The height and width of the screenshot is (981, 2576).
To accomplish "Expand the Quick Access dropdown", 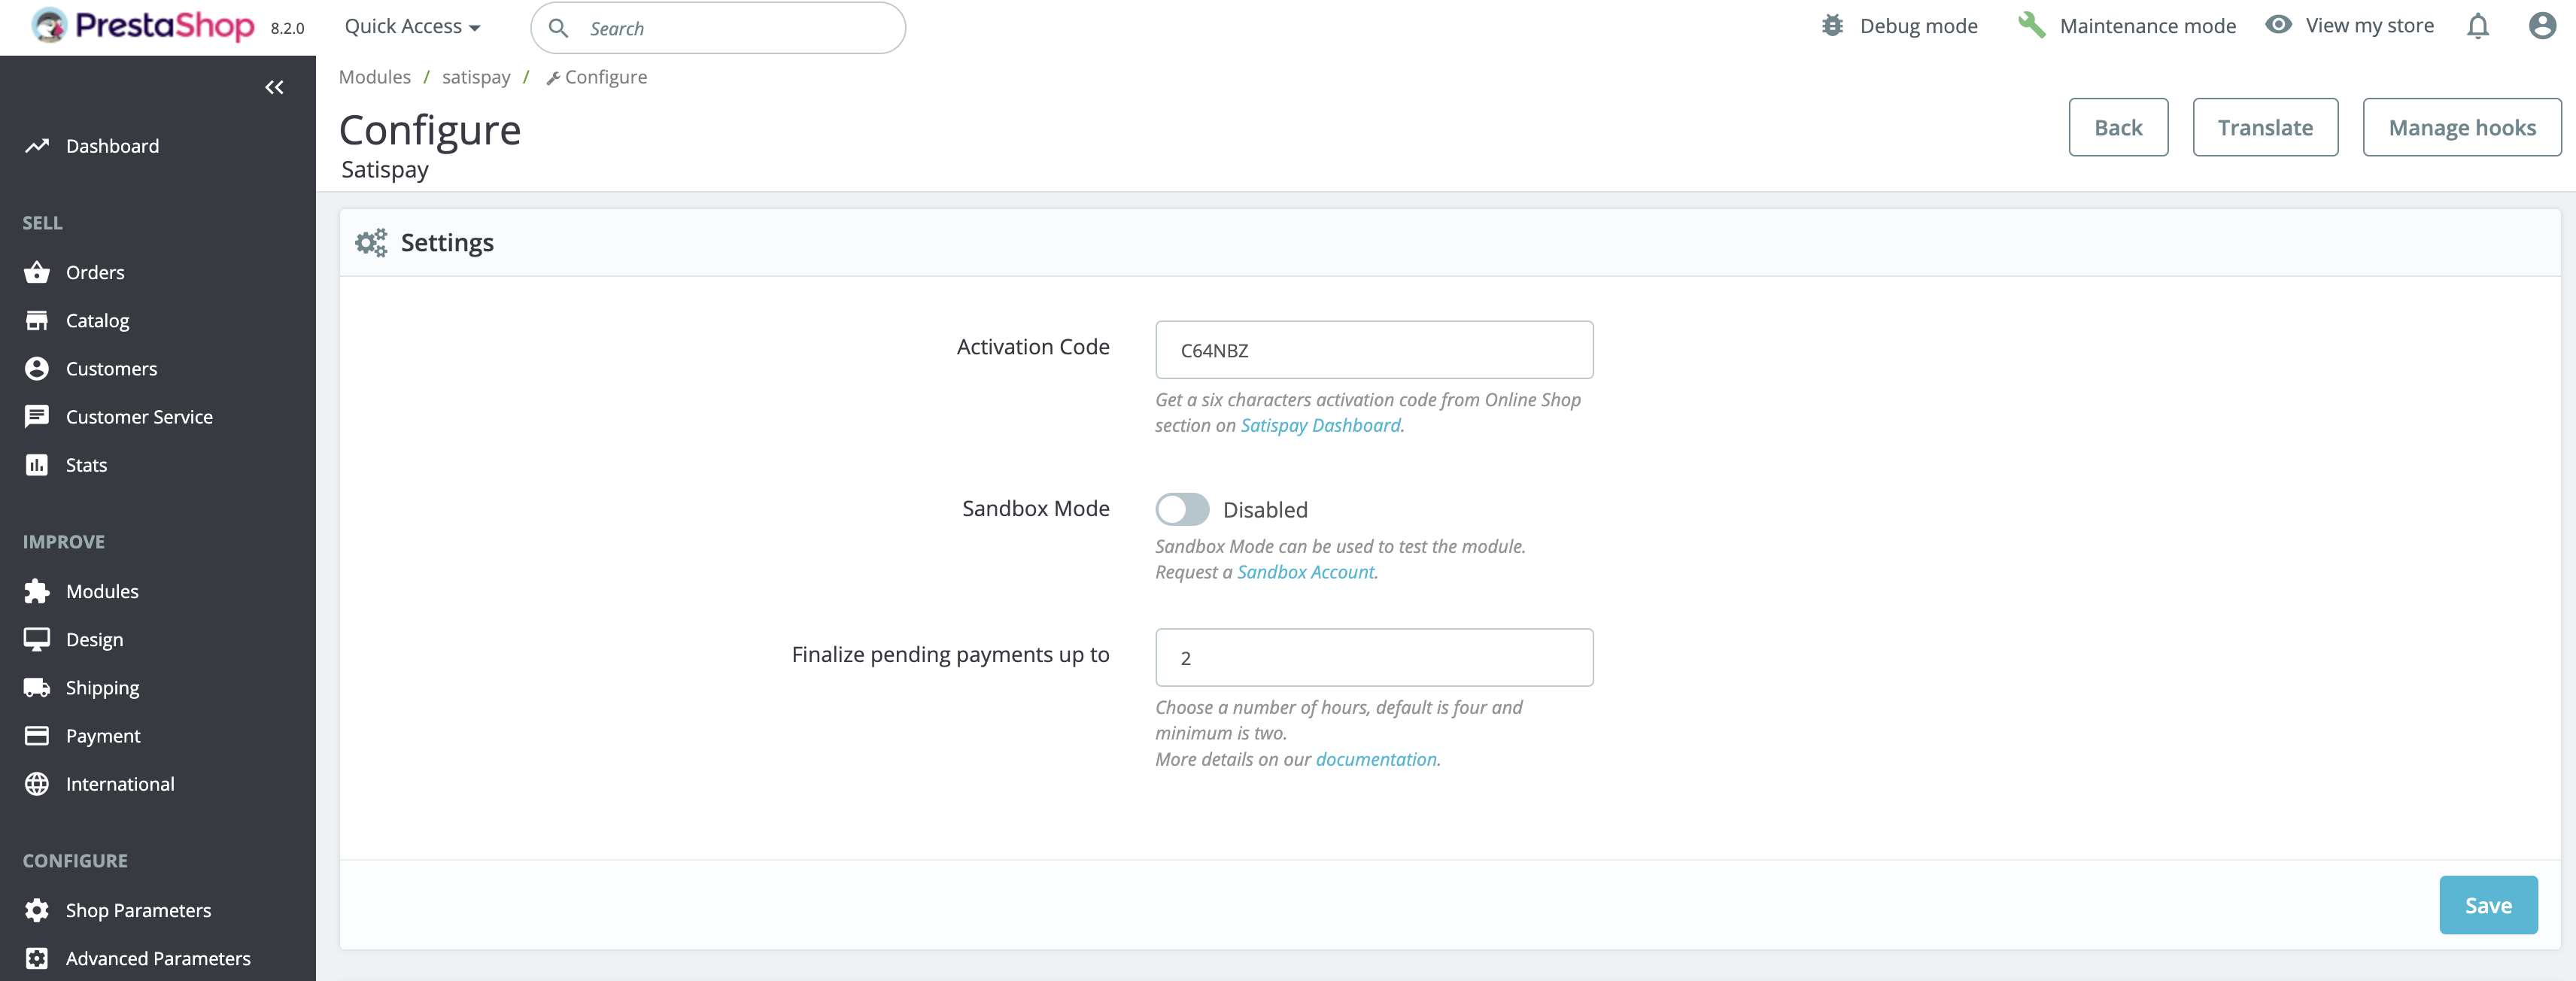I will pyautogui.click(x=412, y=27).
